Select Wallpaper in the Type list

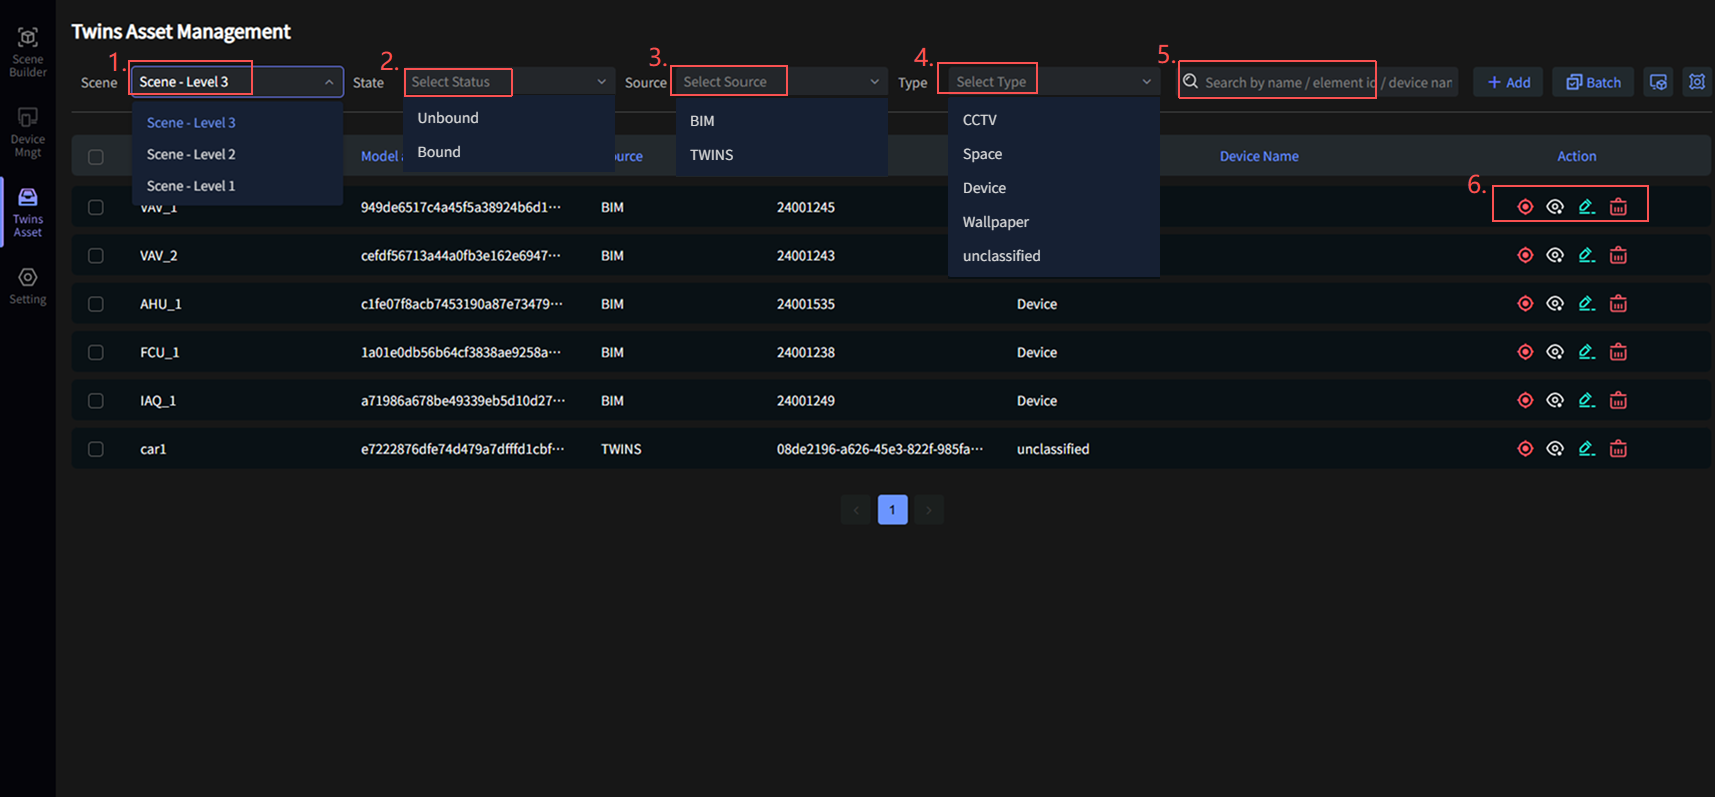(995, 222)
